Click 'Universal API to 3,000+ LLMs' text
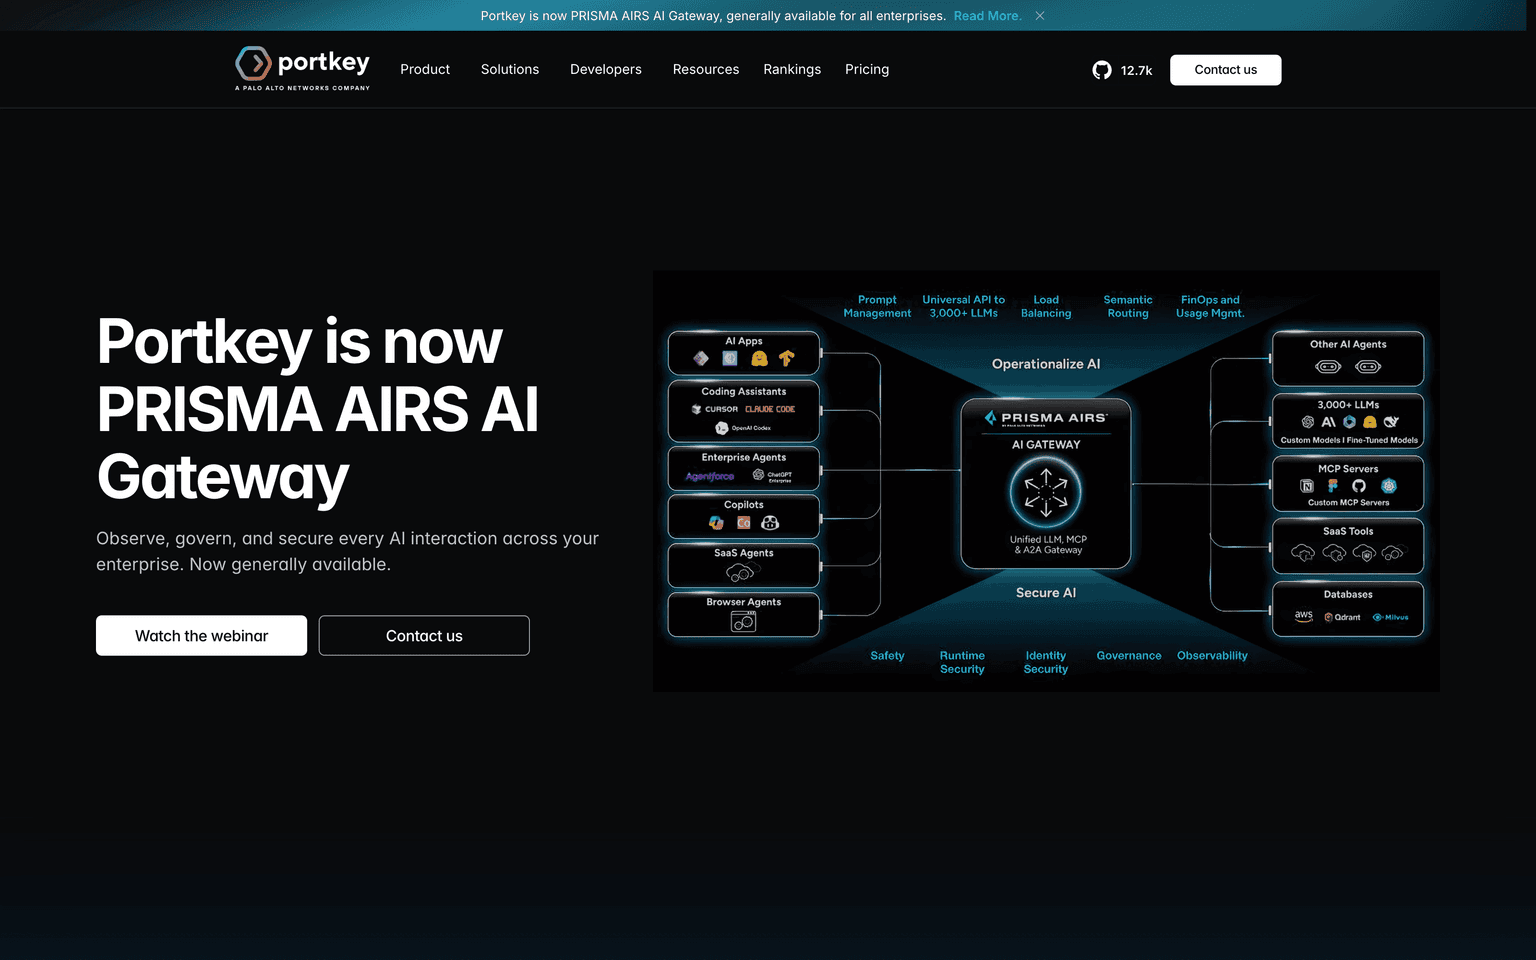 [964, 306]
